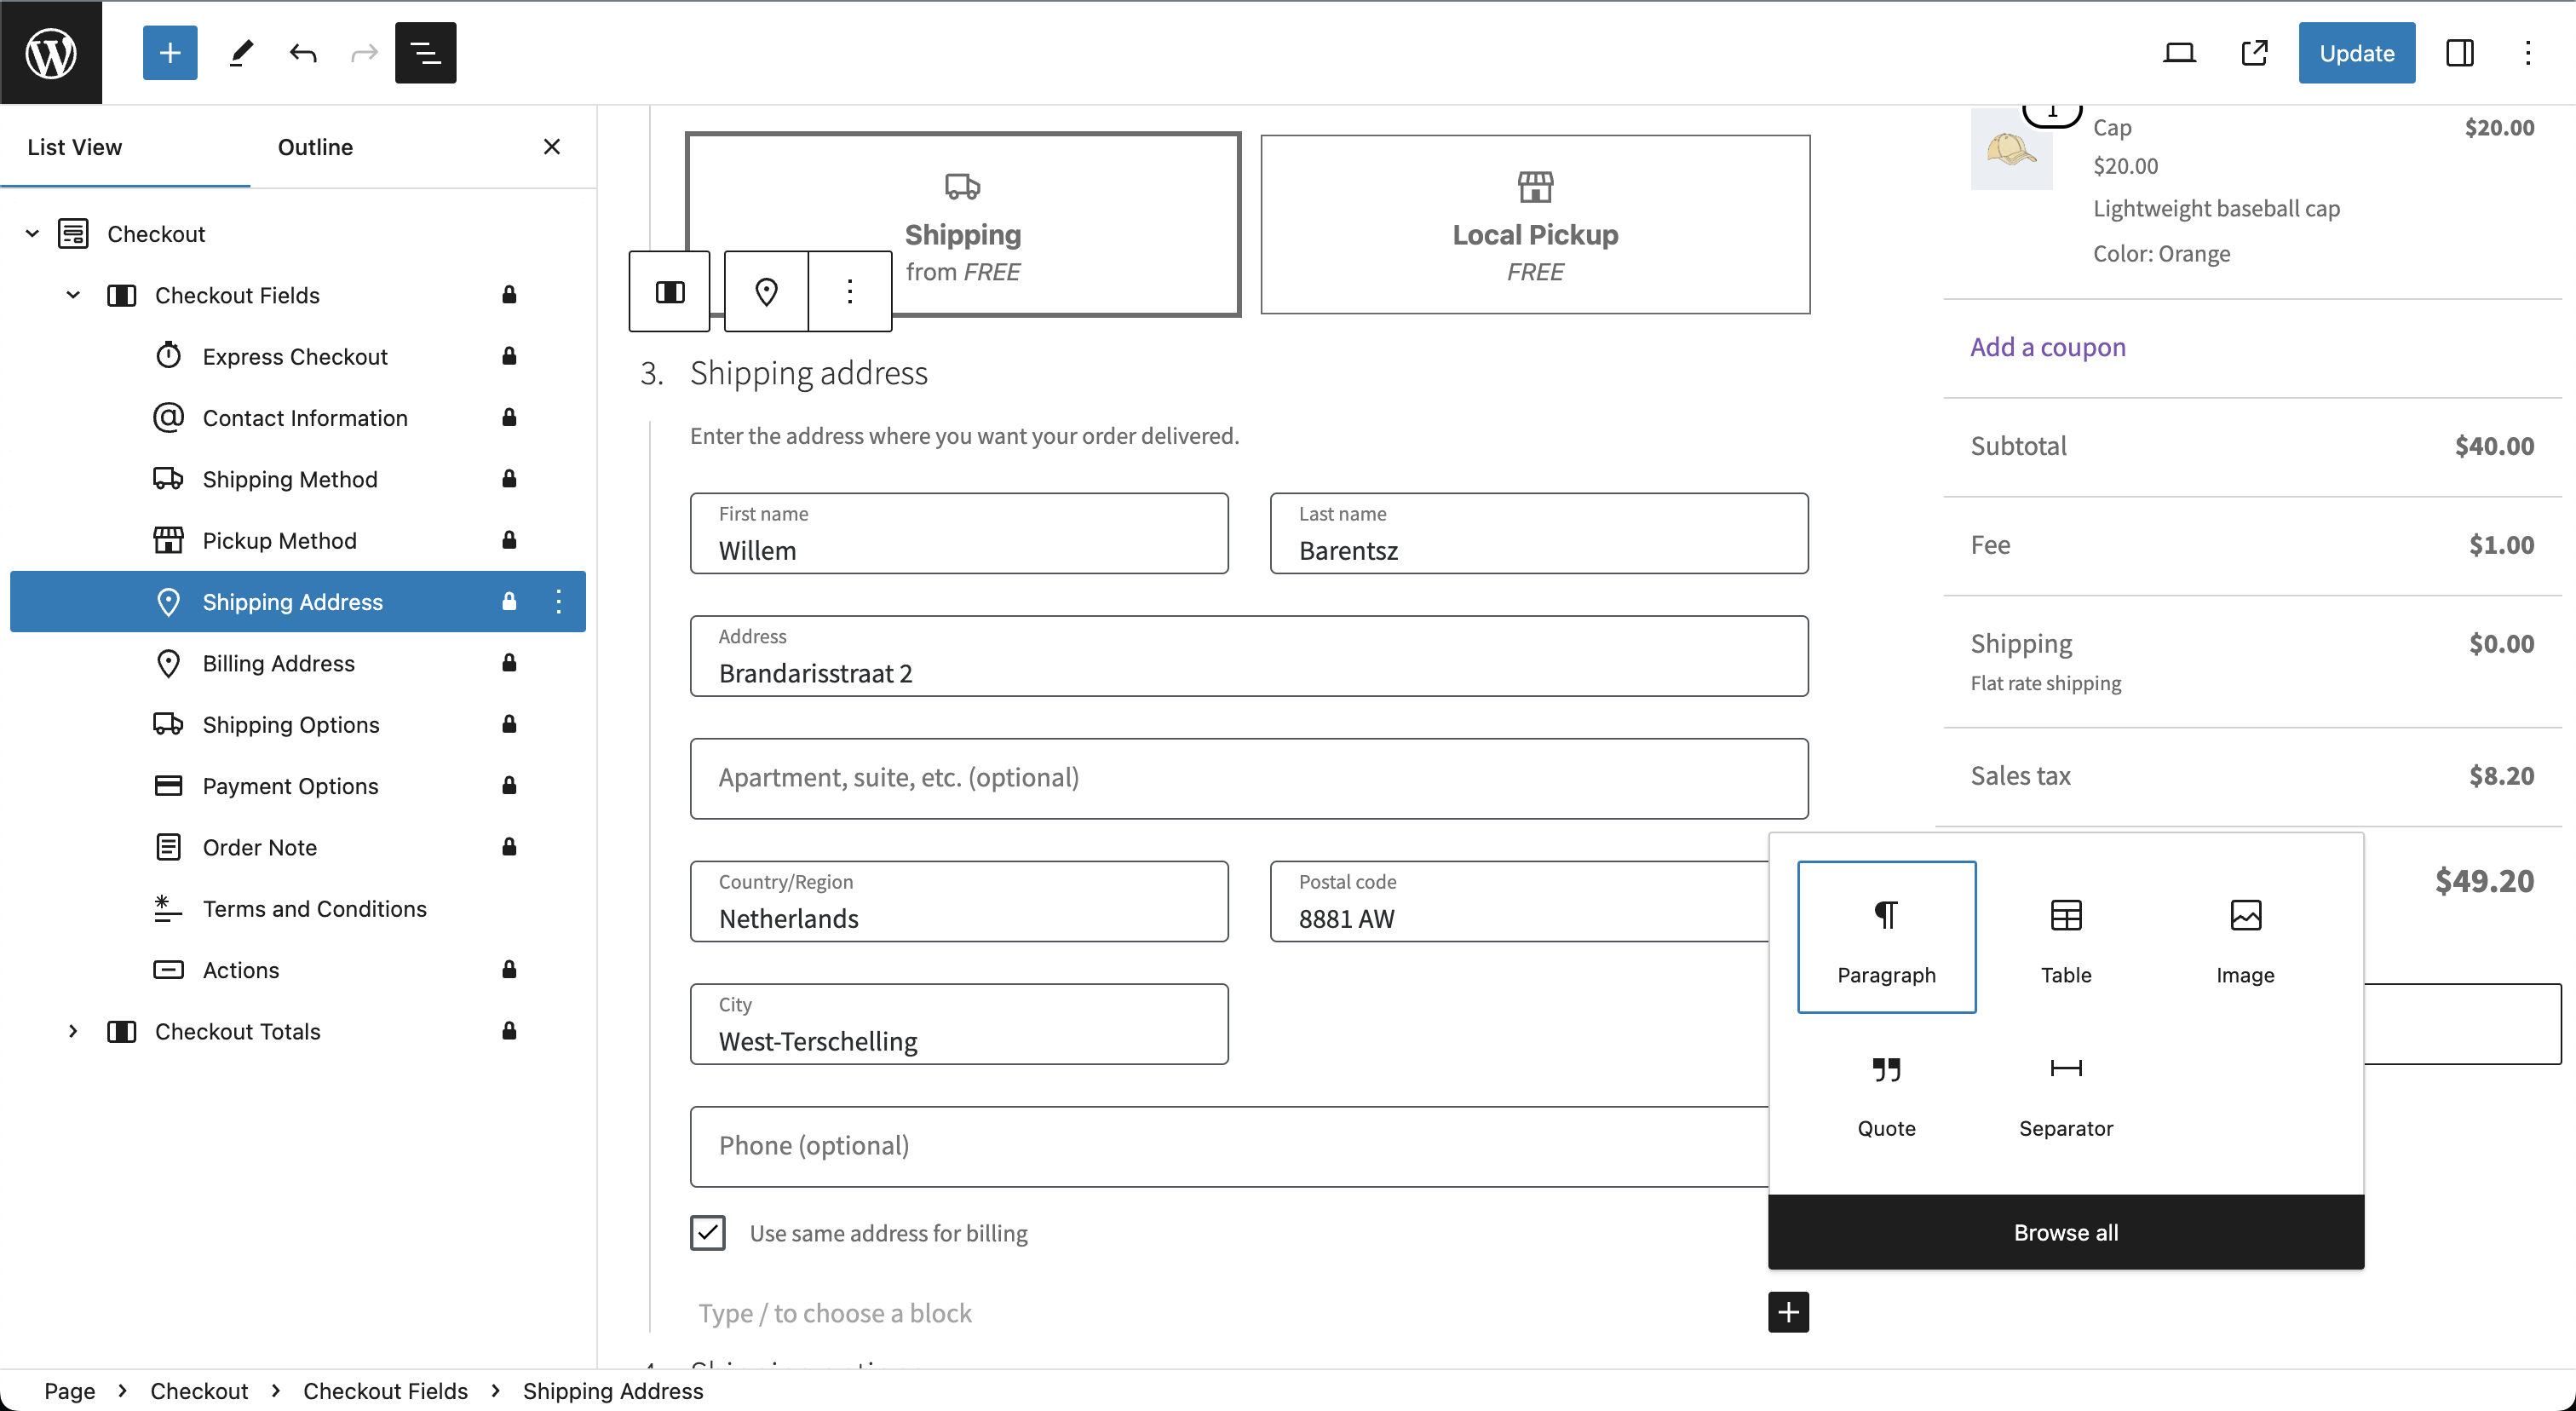
Task: Select the List View tab
Action: pyautogui.click(x=74, y=146)
